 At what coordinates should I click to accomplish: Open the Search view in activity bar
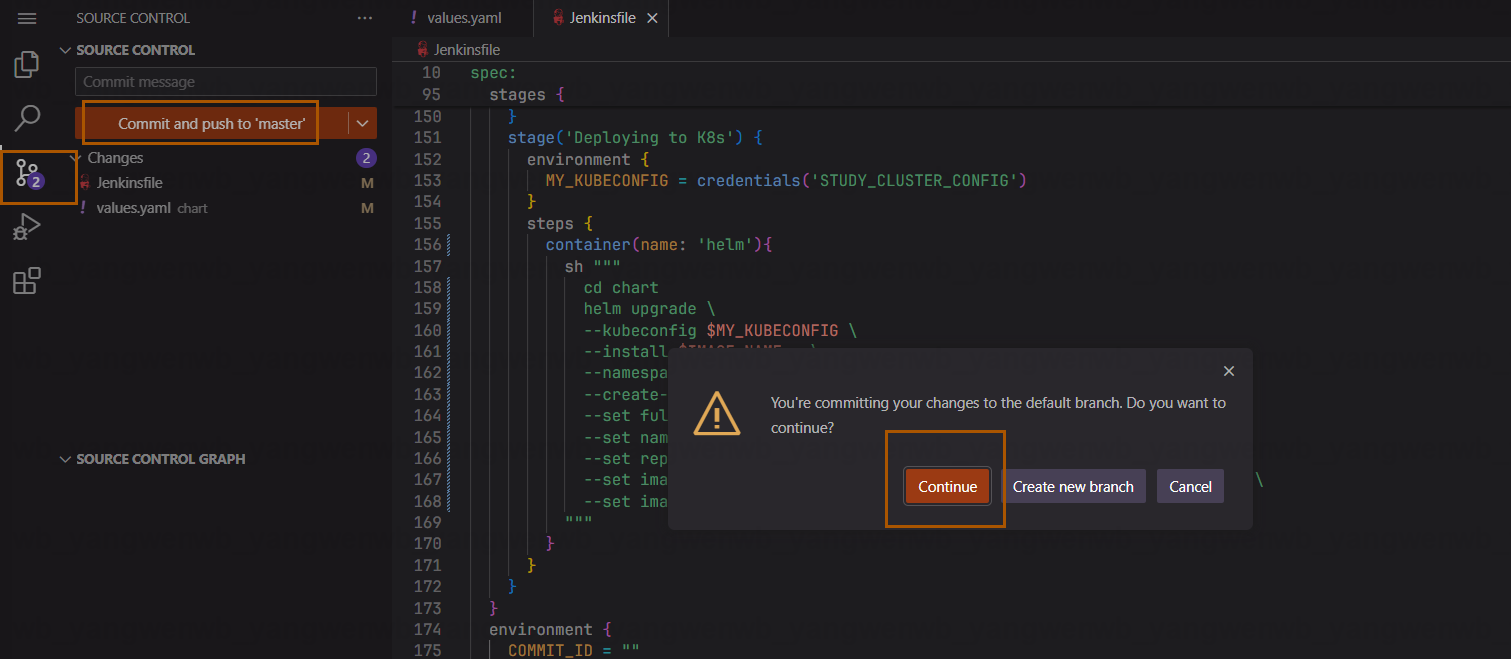click(x=27, y=119)
